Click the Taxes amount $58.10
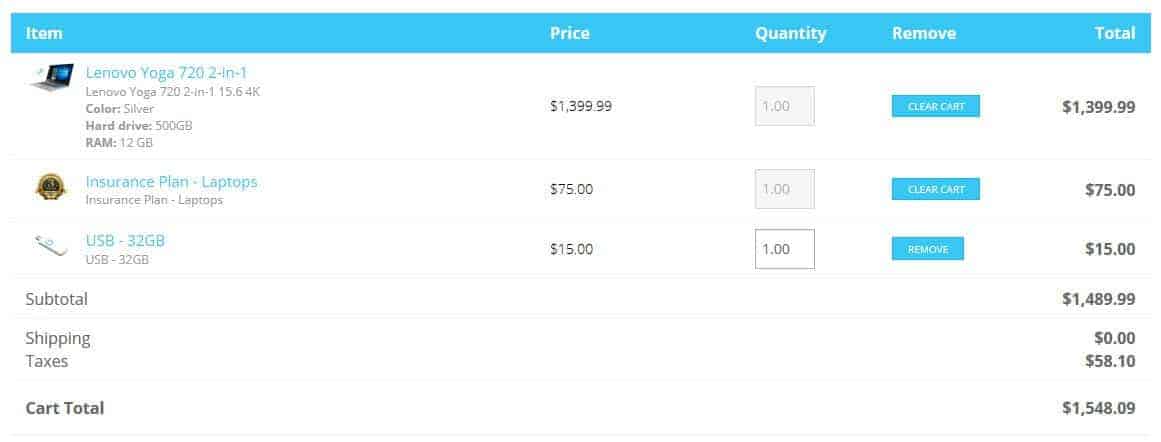 tap(1110, 361)
